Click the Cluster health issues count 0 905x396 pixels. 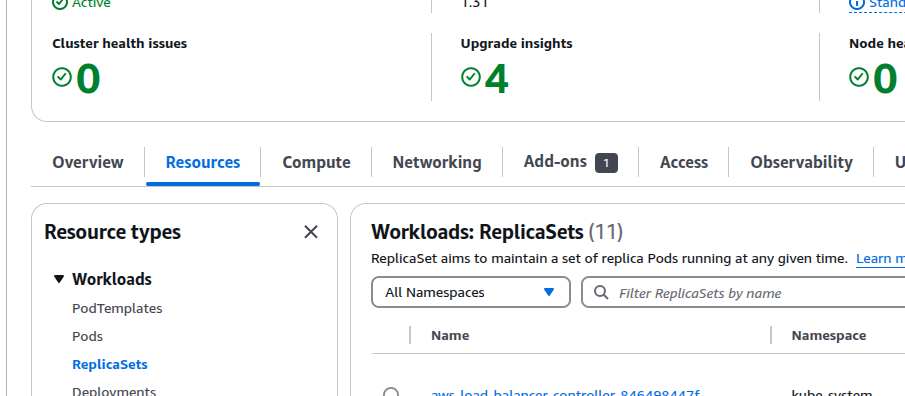[x=88, y=79]
